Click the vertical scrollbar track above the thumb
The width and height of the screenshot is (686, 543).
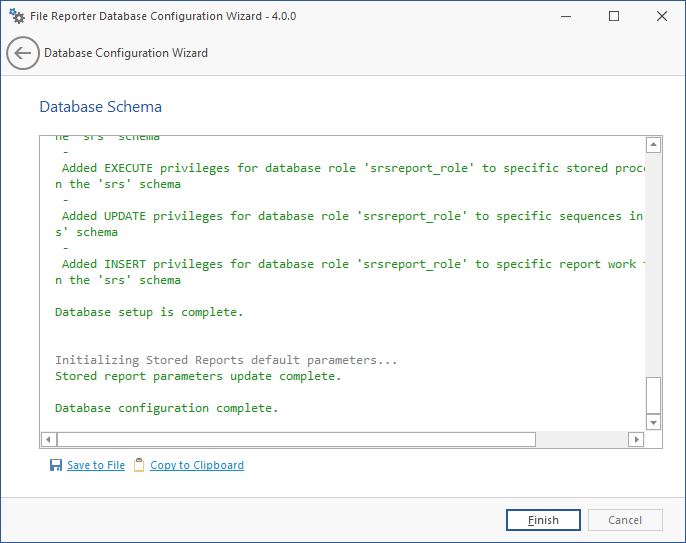[653, 260]
